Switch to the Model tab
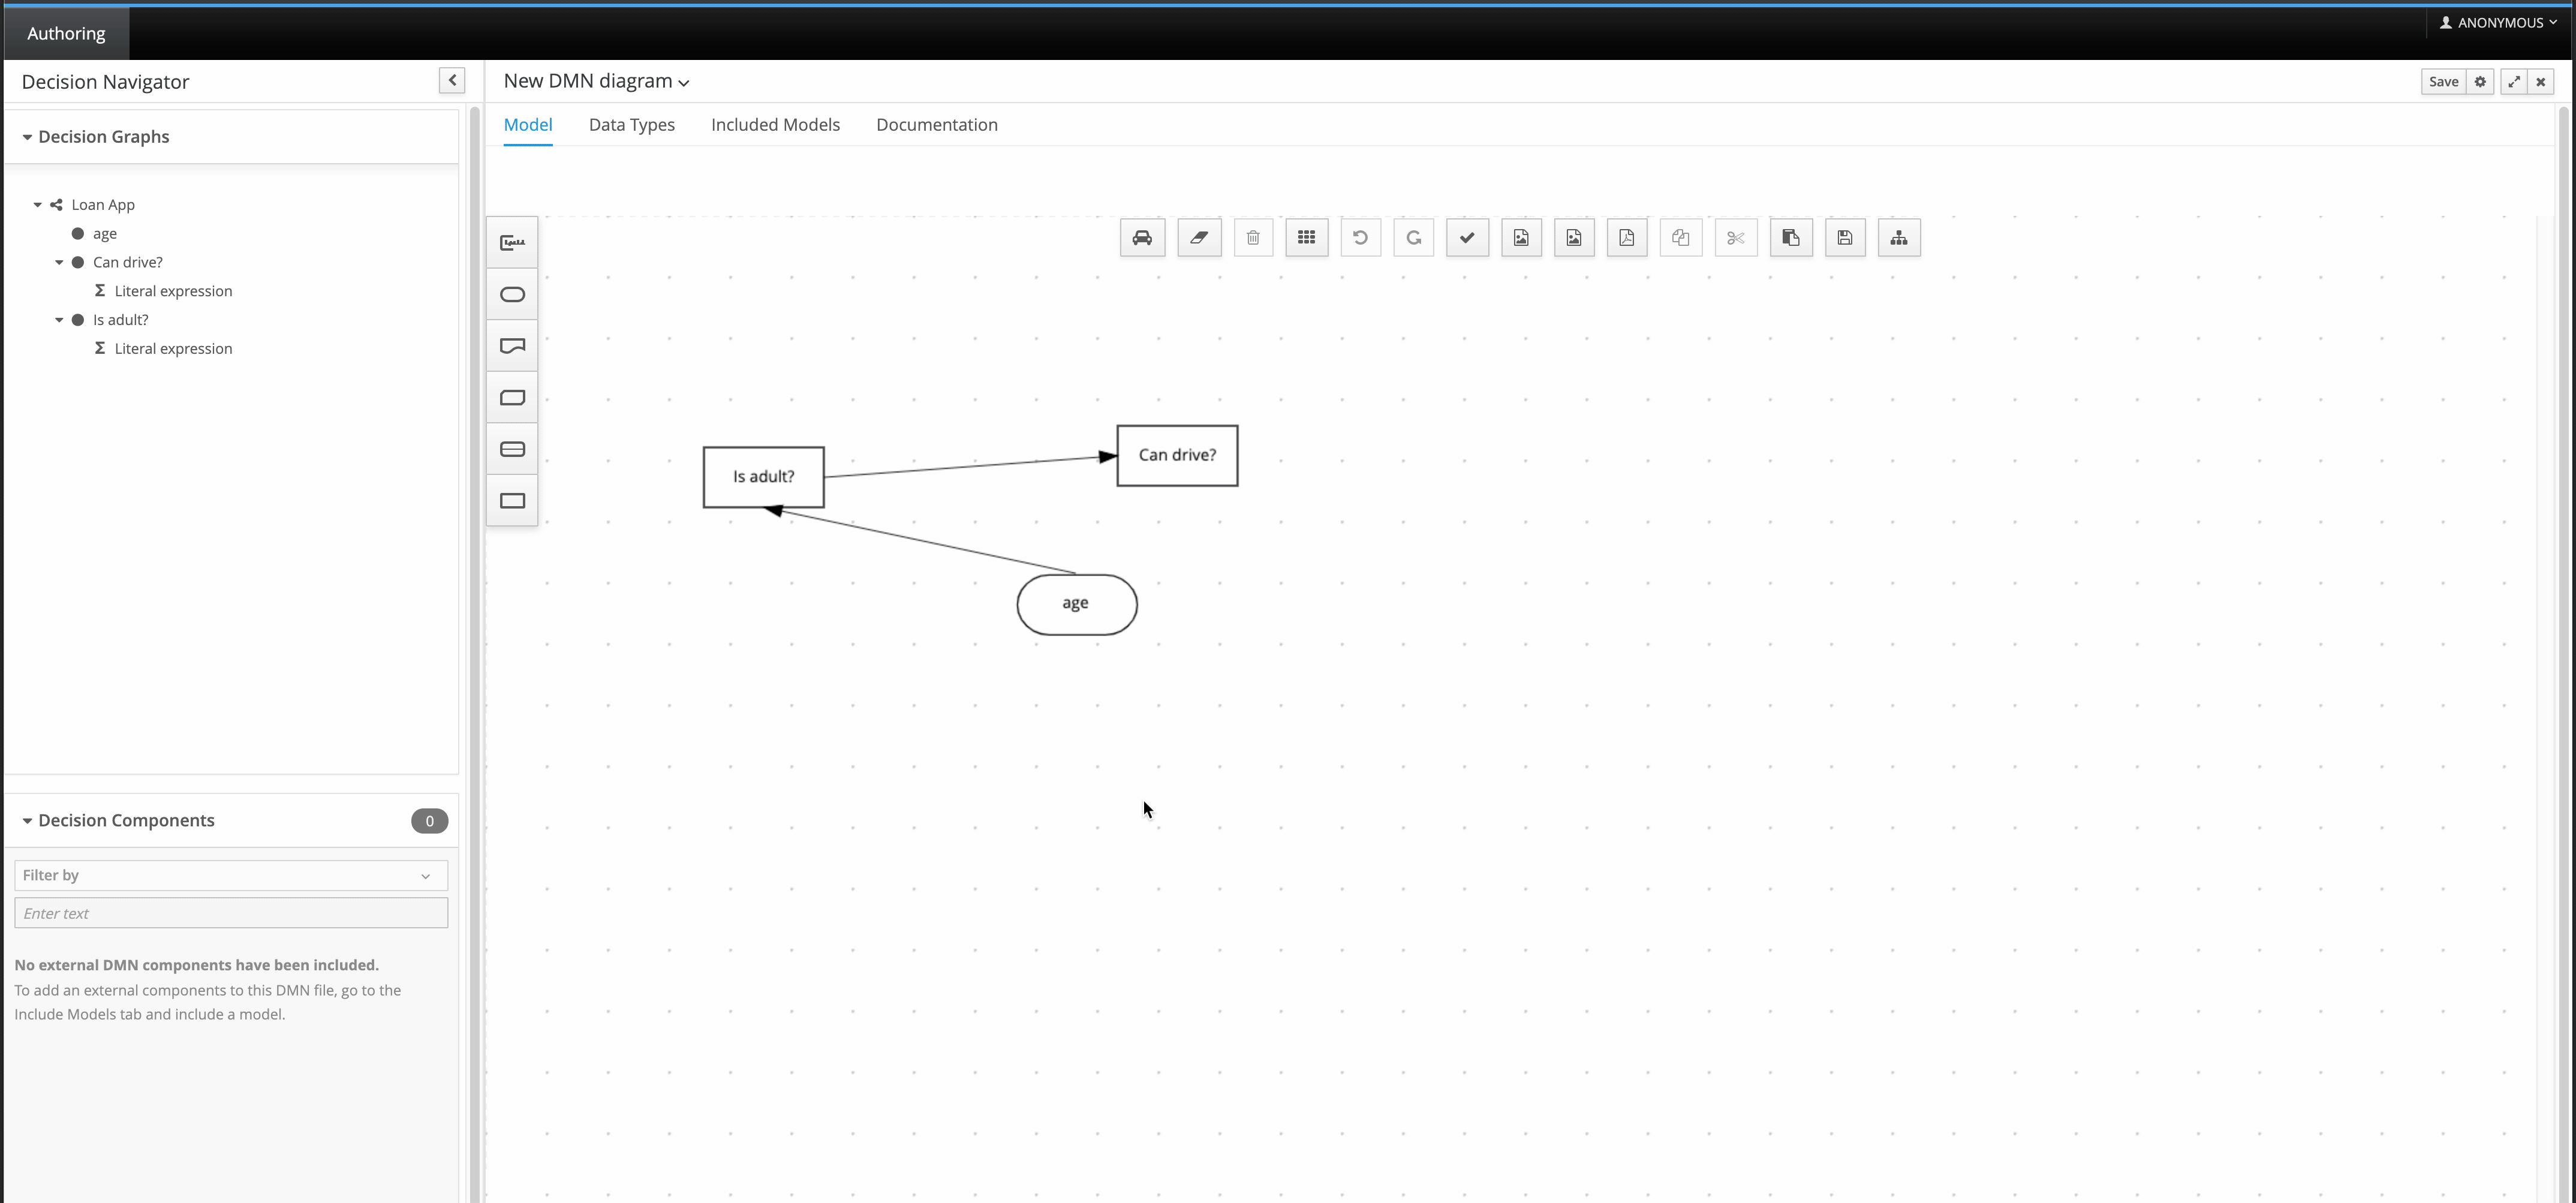This screenshot has width=2576, height=1203. coord(528,125)
